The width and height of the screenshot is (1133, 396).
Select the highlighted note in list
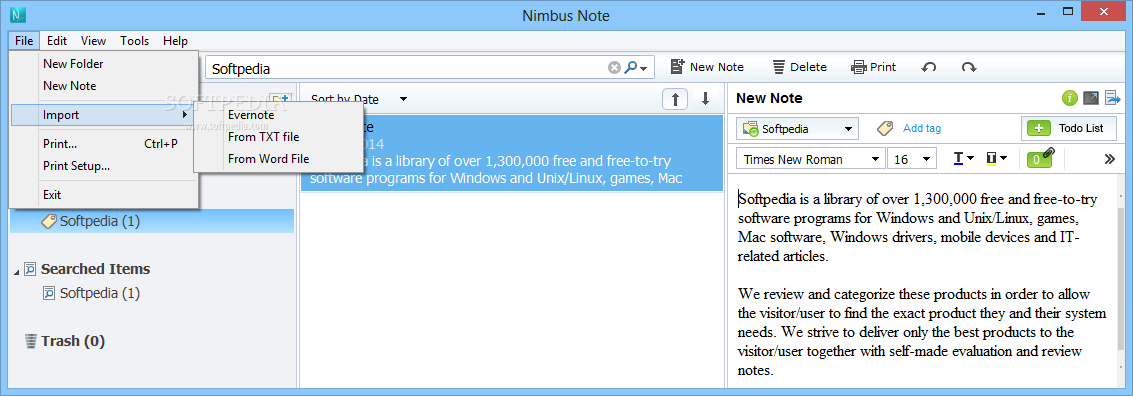pos(512,152)
